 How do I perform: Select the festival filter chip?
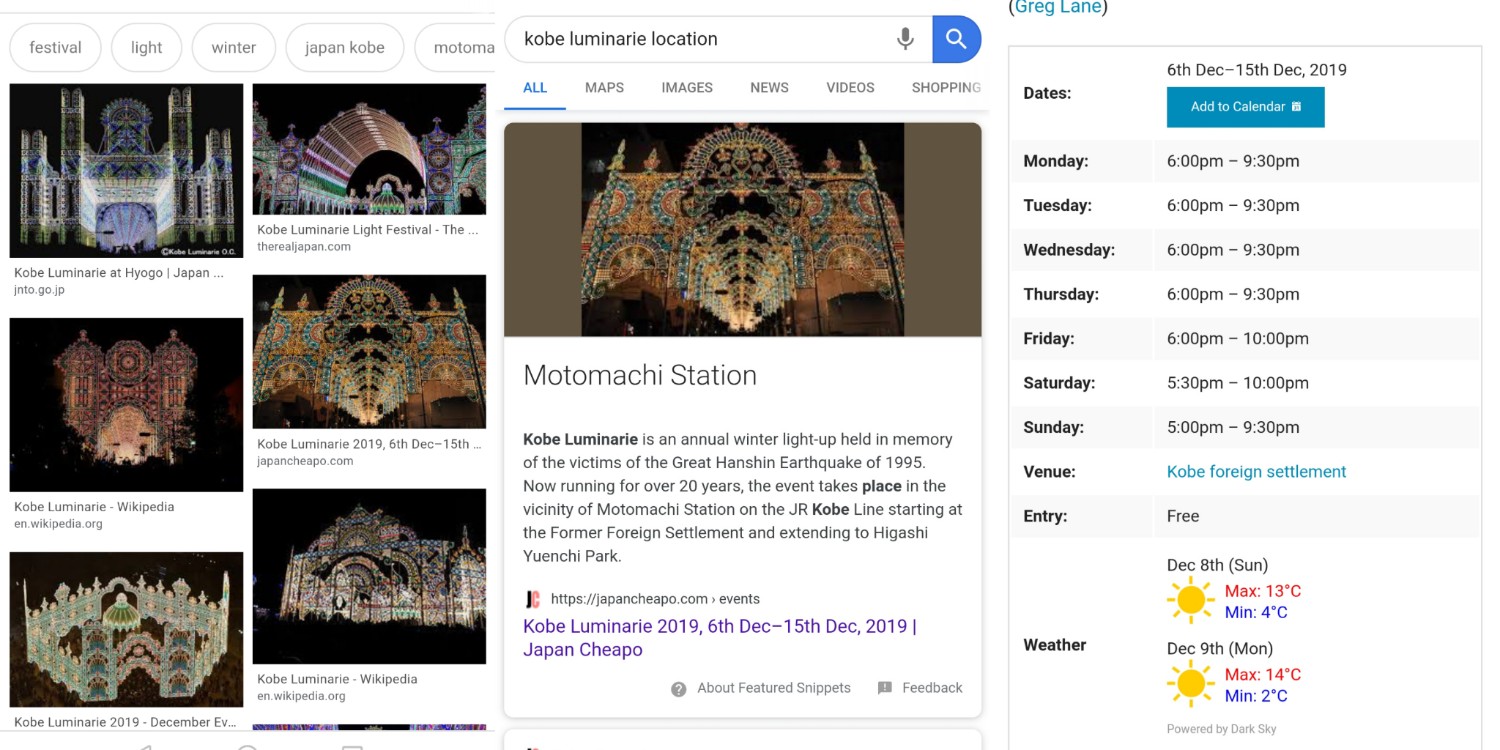click(x=55, y=47)
